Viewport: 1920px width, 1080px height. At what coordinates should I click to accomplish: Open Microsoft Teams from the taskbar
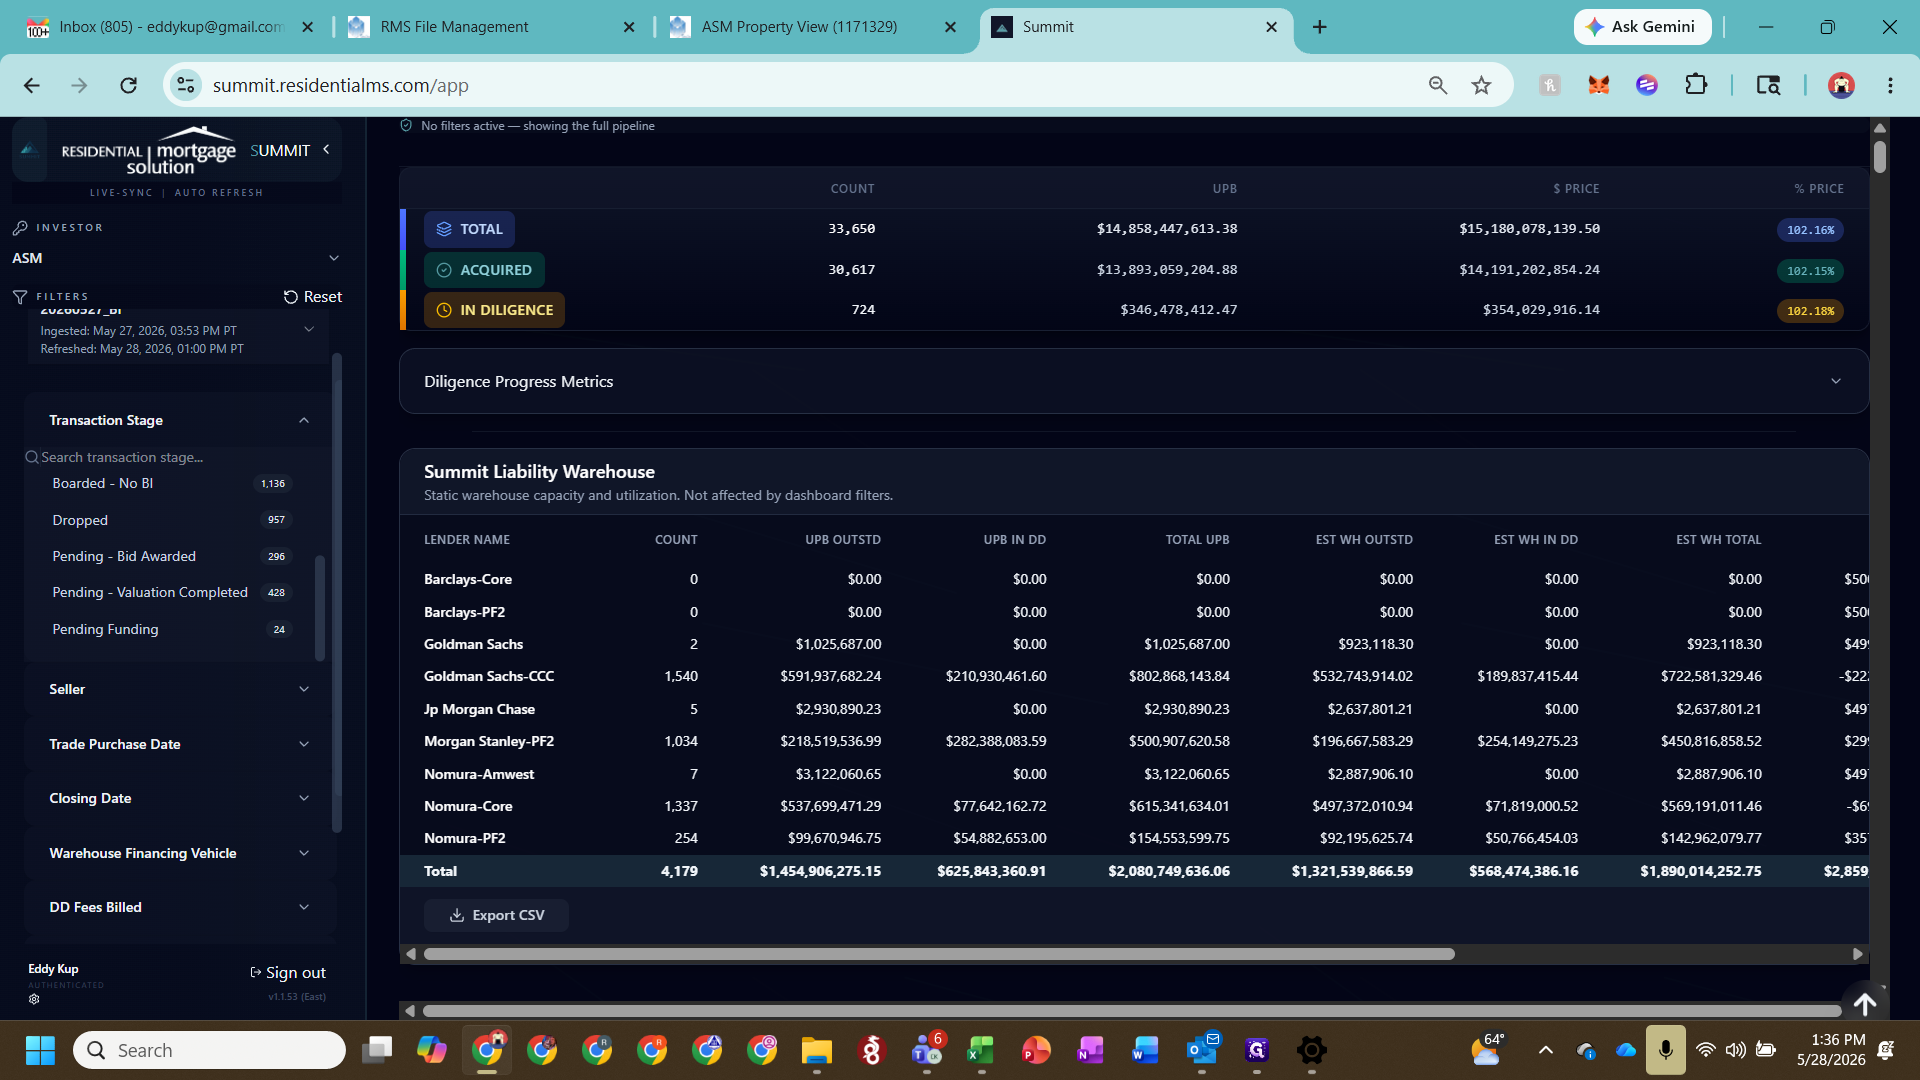[927, 1050]
